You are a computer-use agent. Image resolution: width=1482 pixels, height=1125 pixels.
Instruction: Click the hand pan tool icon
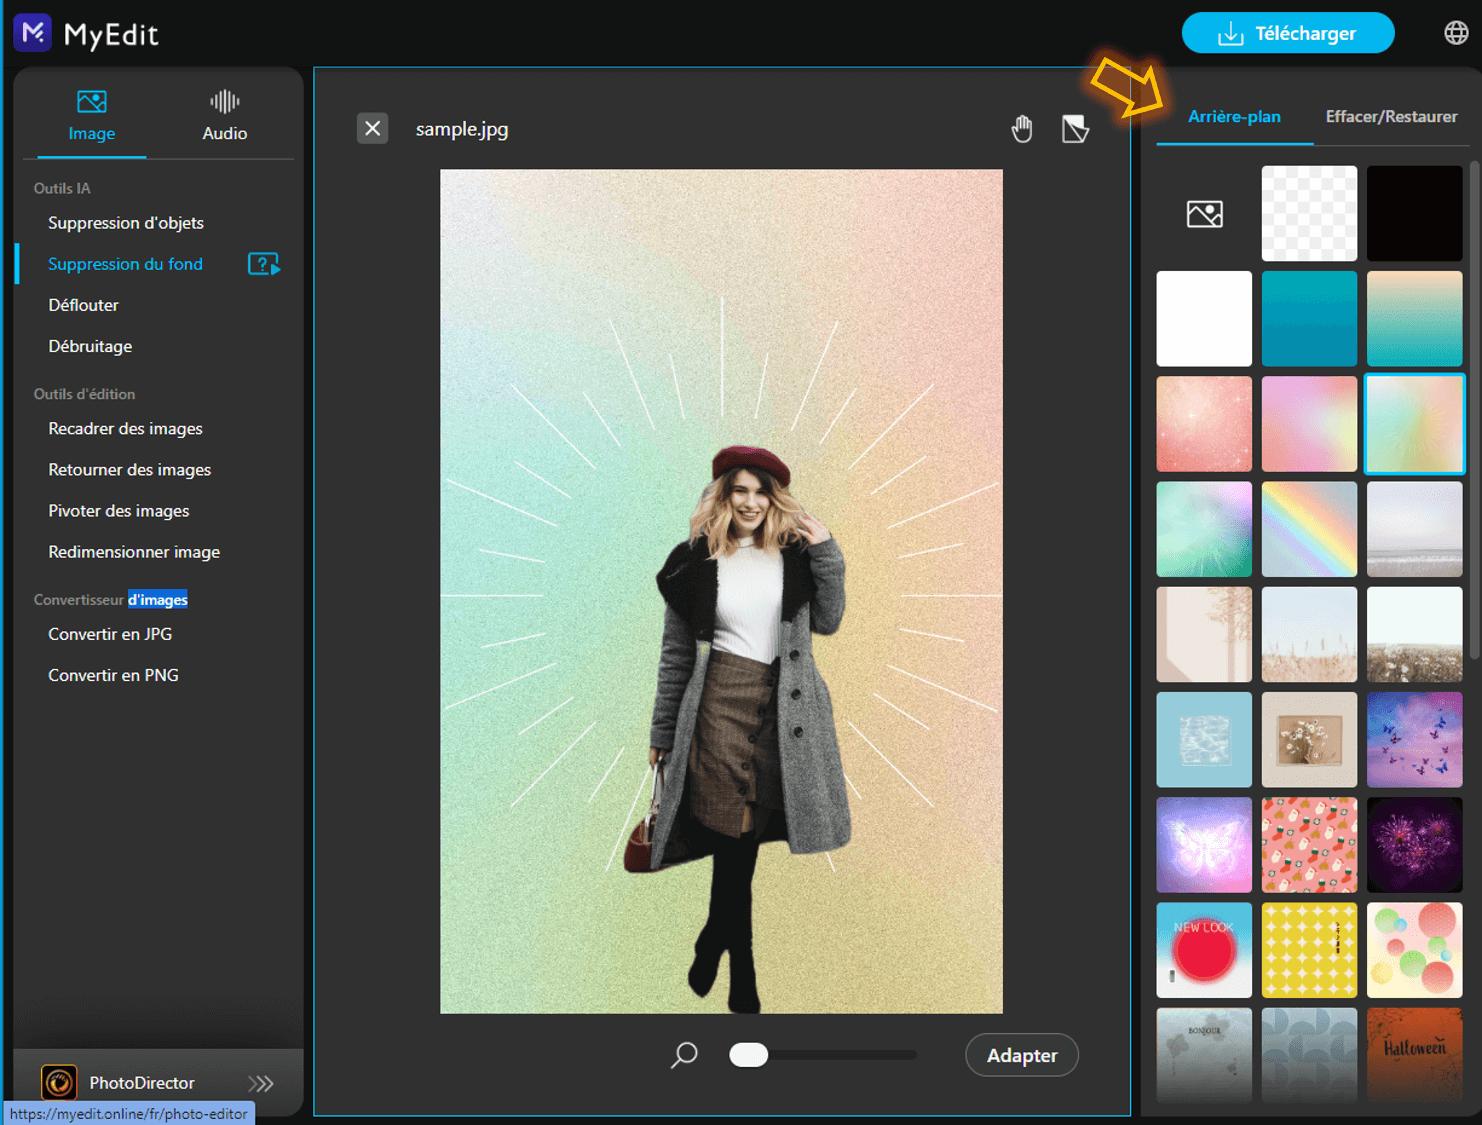click(x=1021, y=129)
